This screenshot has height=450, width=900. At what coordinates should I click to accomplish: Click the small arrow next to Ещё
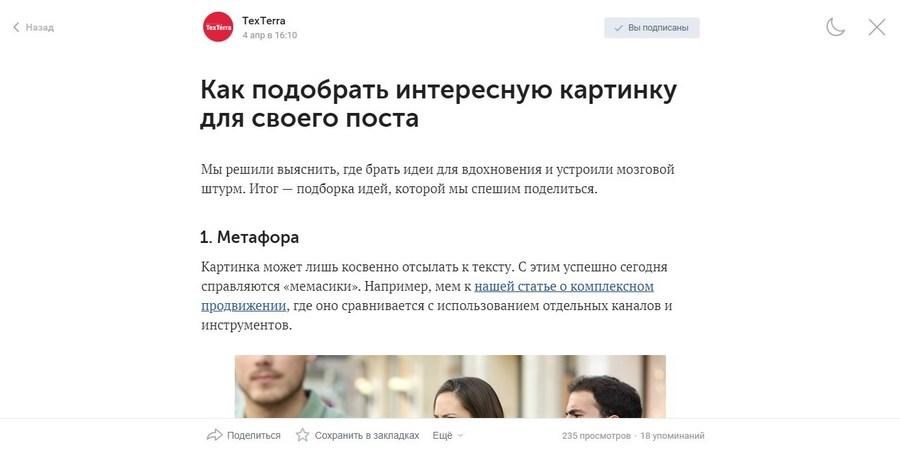(x=460, y=436)
